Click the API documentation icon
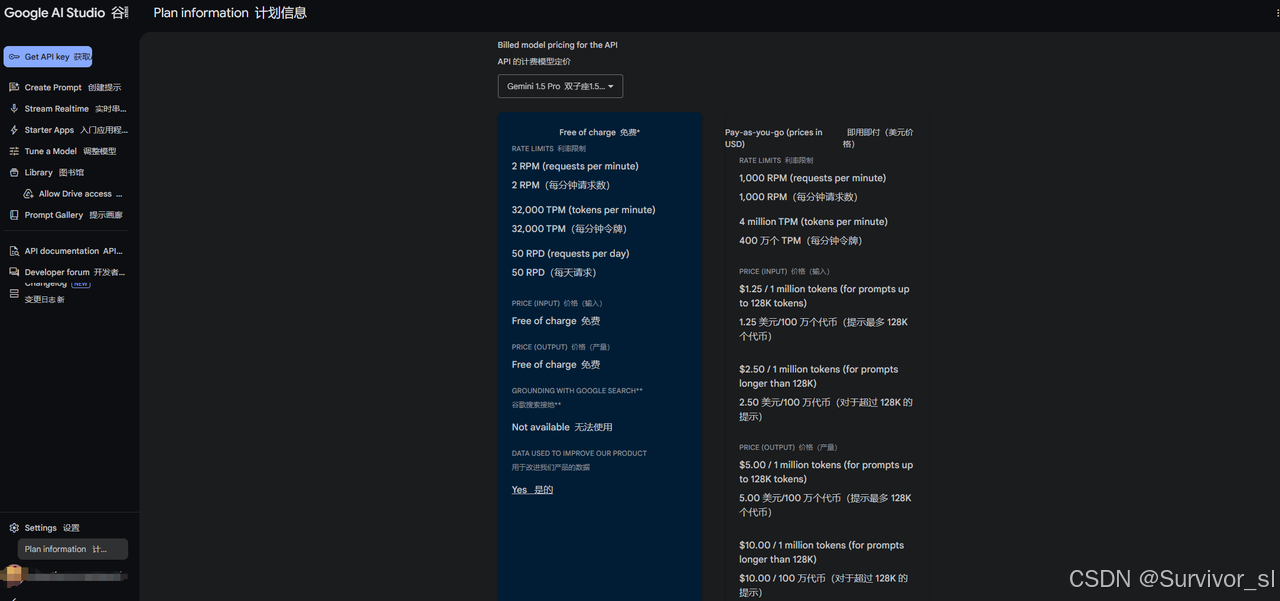 (14, 251)
